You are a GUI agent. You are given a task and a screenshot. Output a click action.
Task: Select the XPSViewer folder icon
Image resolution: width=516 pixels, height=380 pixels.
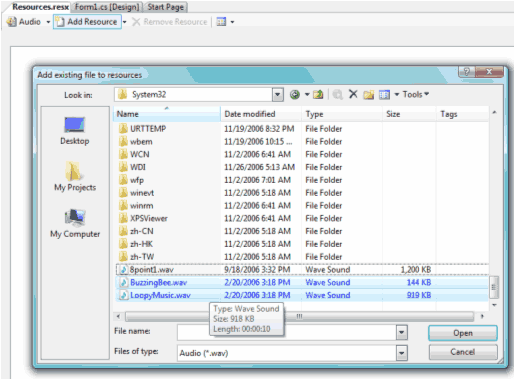pos(123,218)
